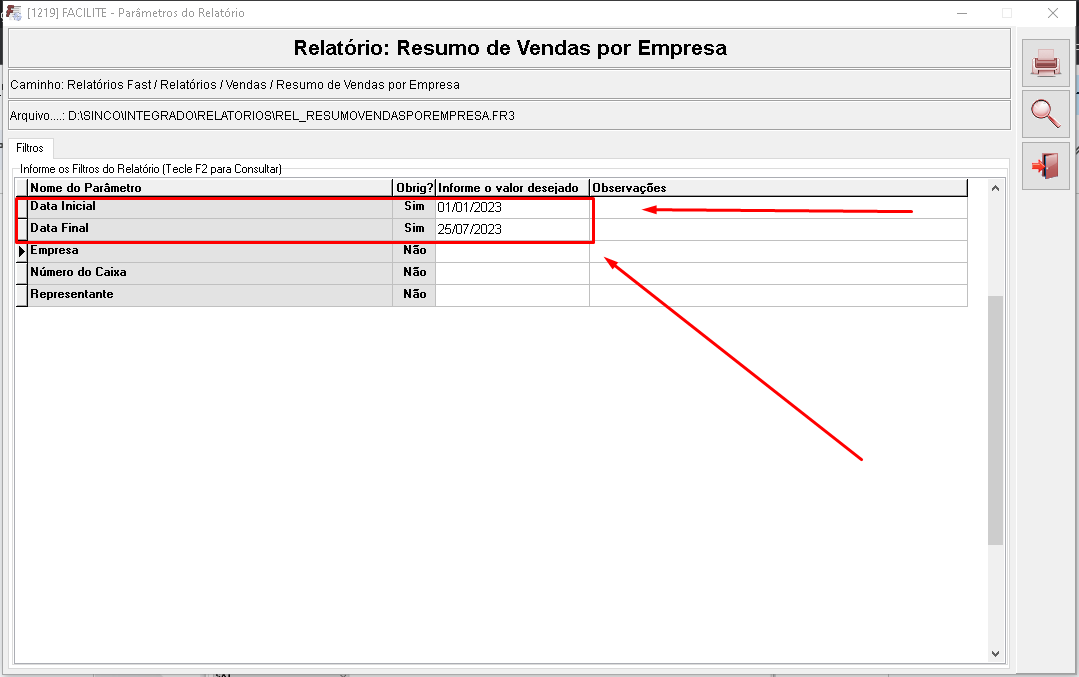Click the Número do Caixa value field
Image resolution: width=1079 pixels, height=677 pixels.
[512, 273]
